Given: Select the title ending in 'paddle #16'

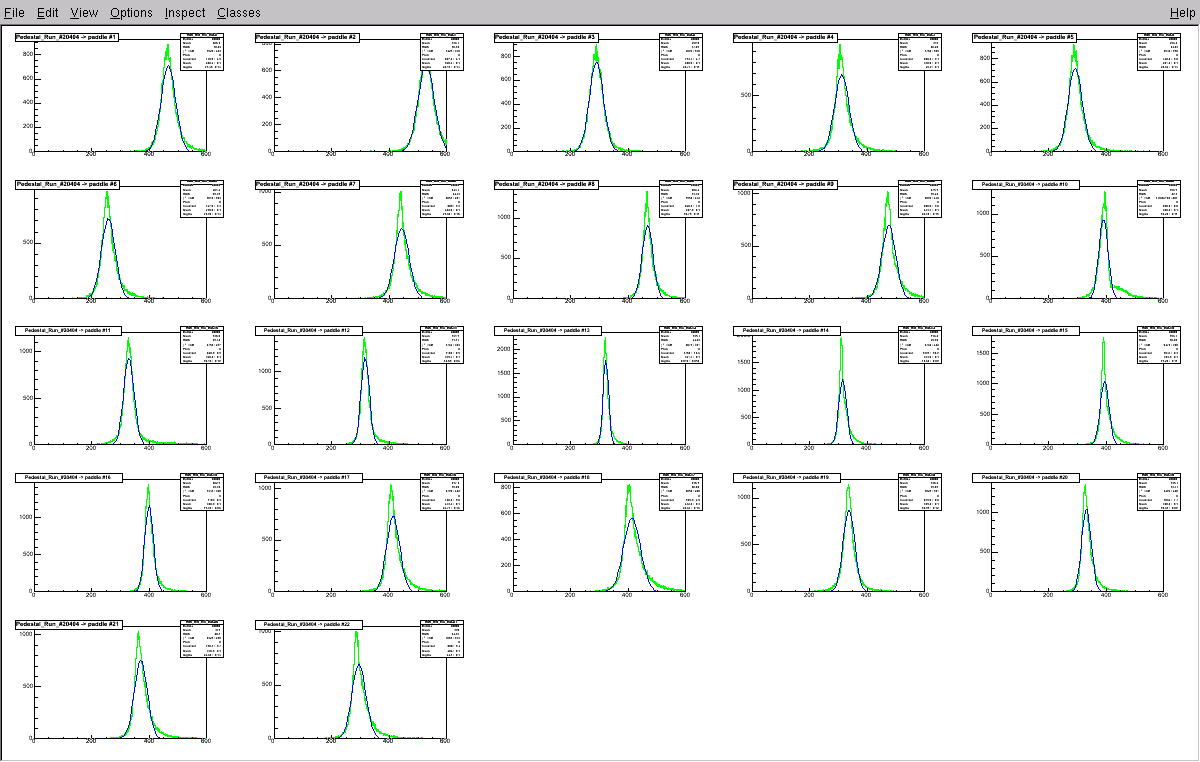Looking at the screenshot, I should pos(68,478).
